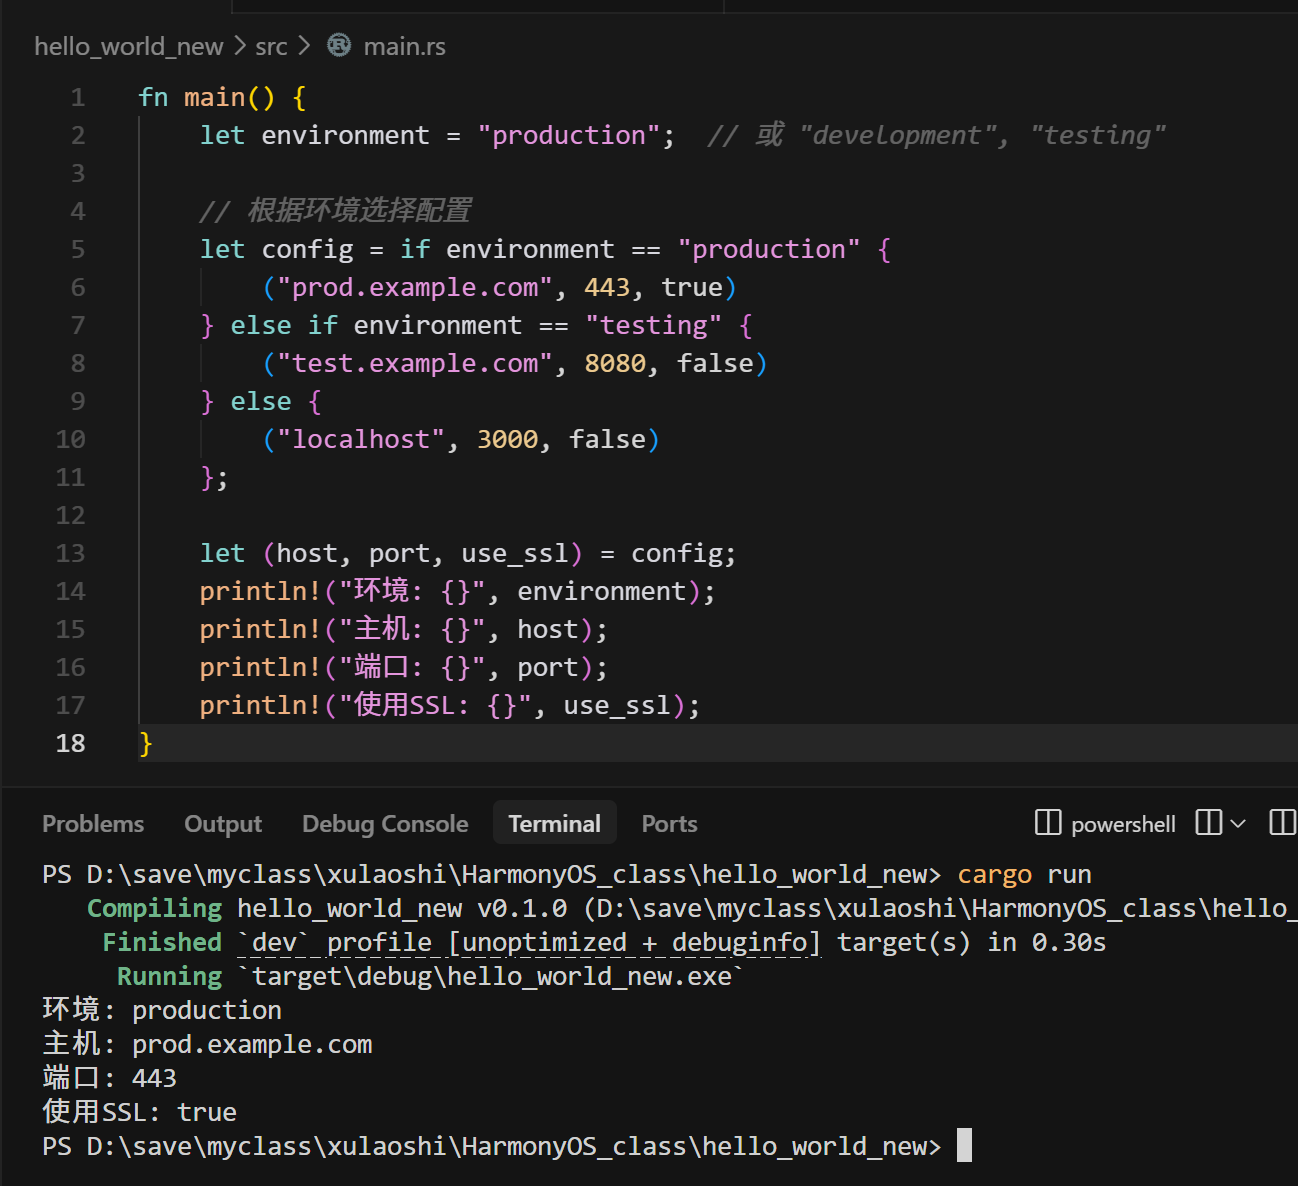This screenshot has height=1186, width=1298.
Task: Click line number 18 in the gutter
Action: (x=70, y=744)
